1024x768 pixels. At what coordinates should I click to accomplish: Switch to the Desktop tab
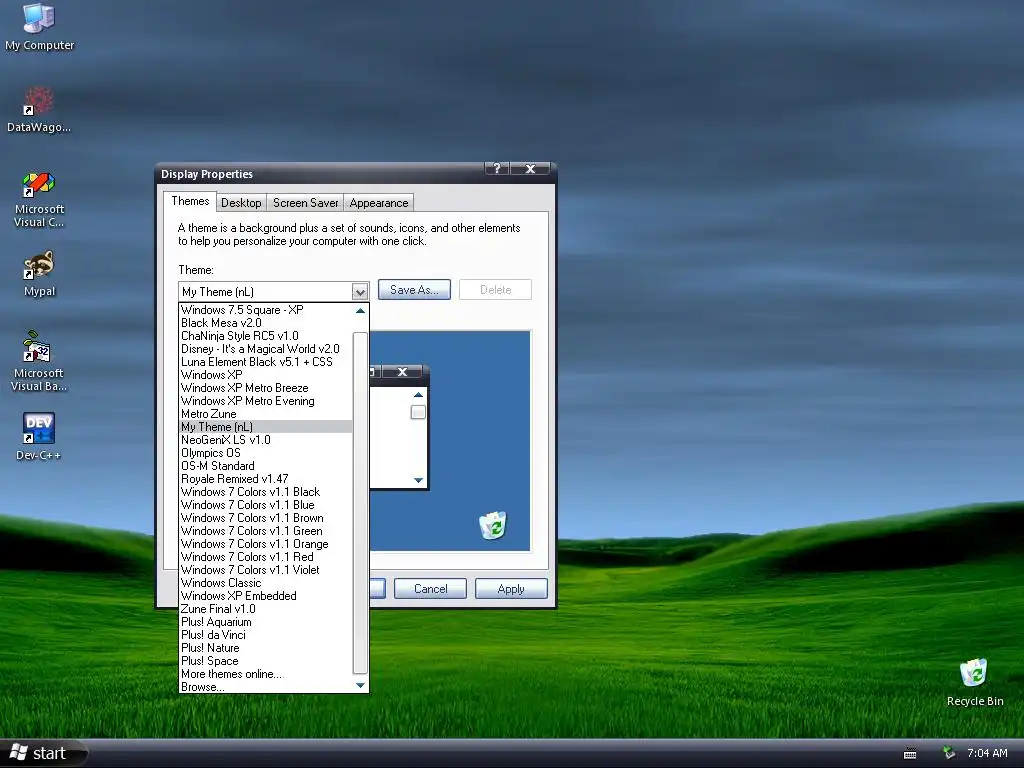(241, 202)
